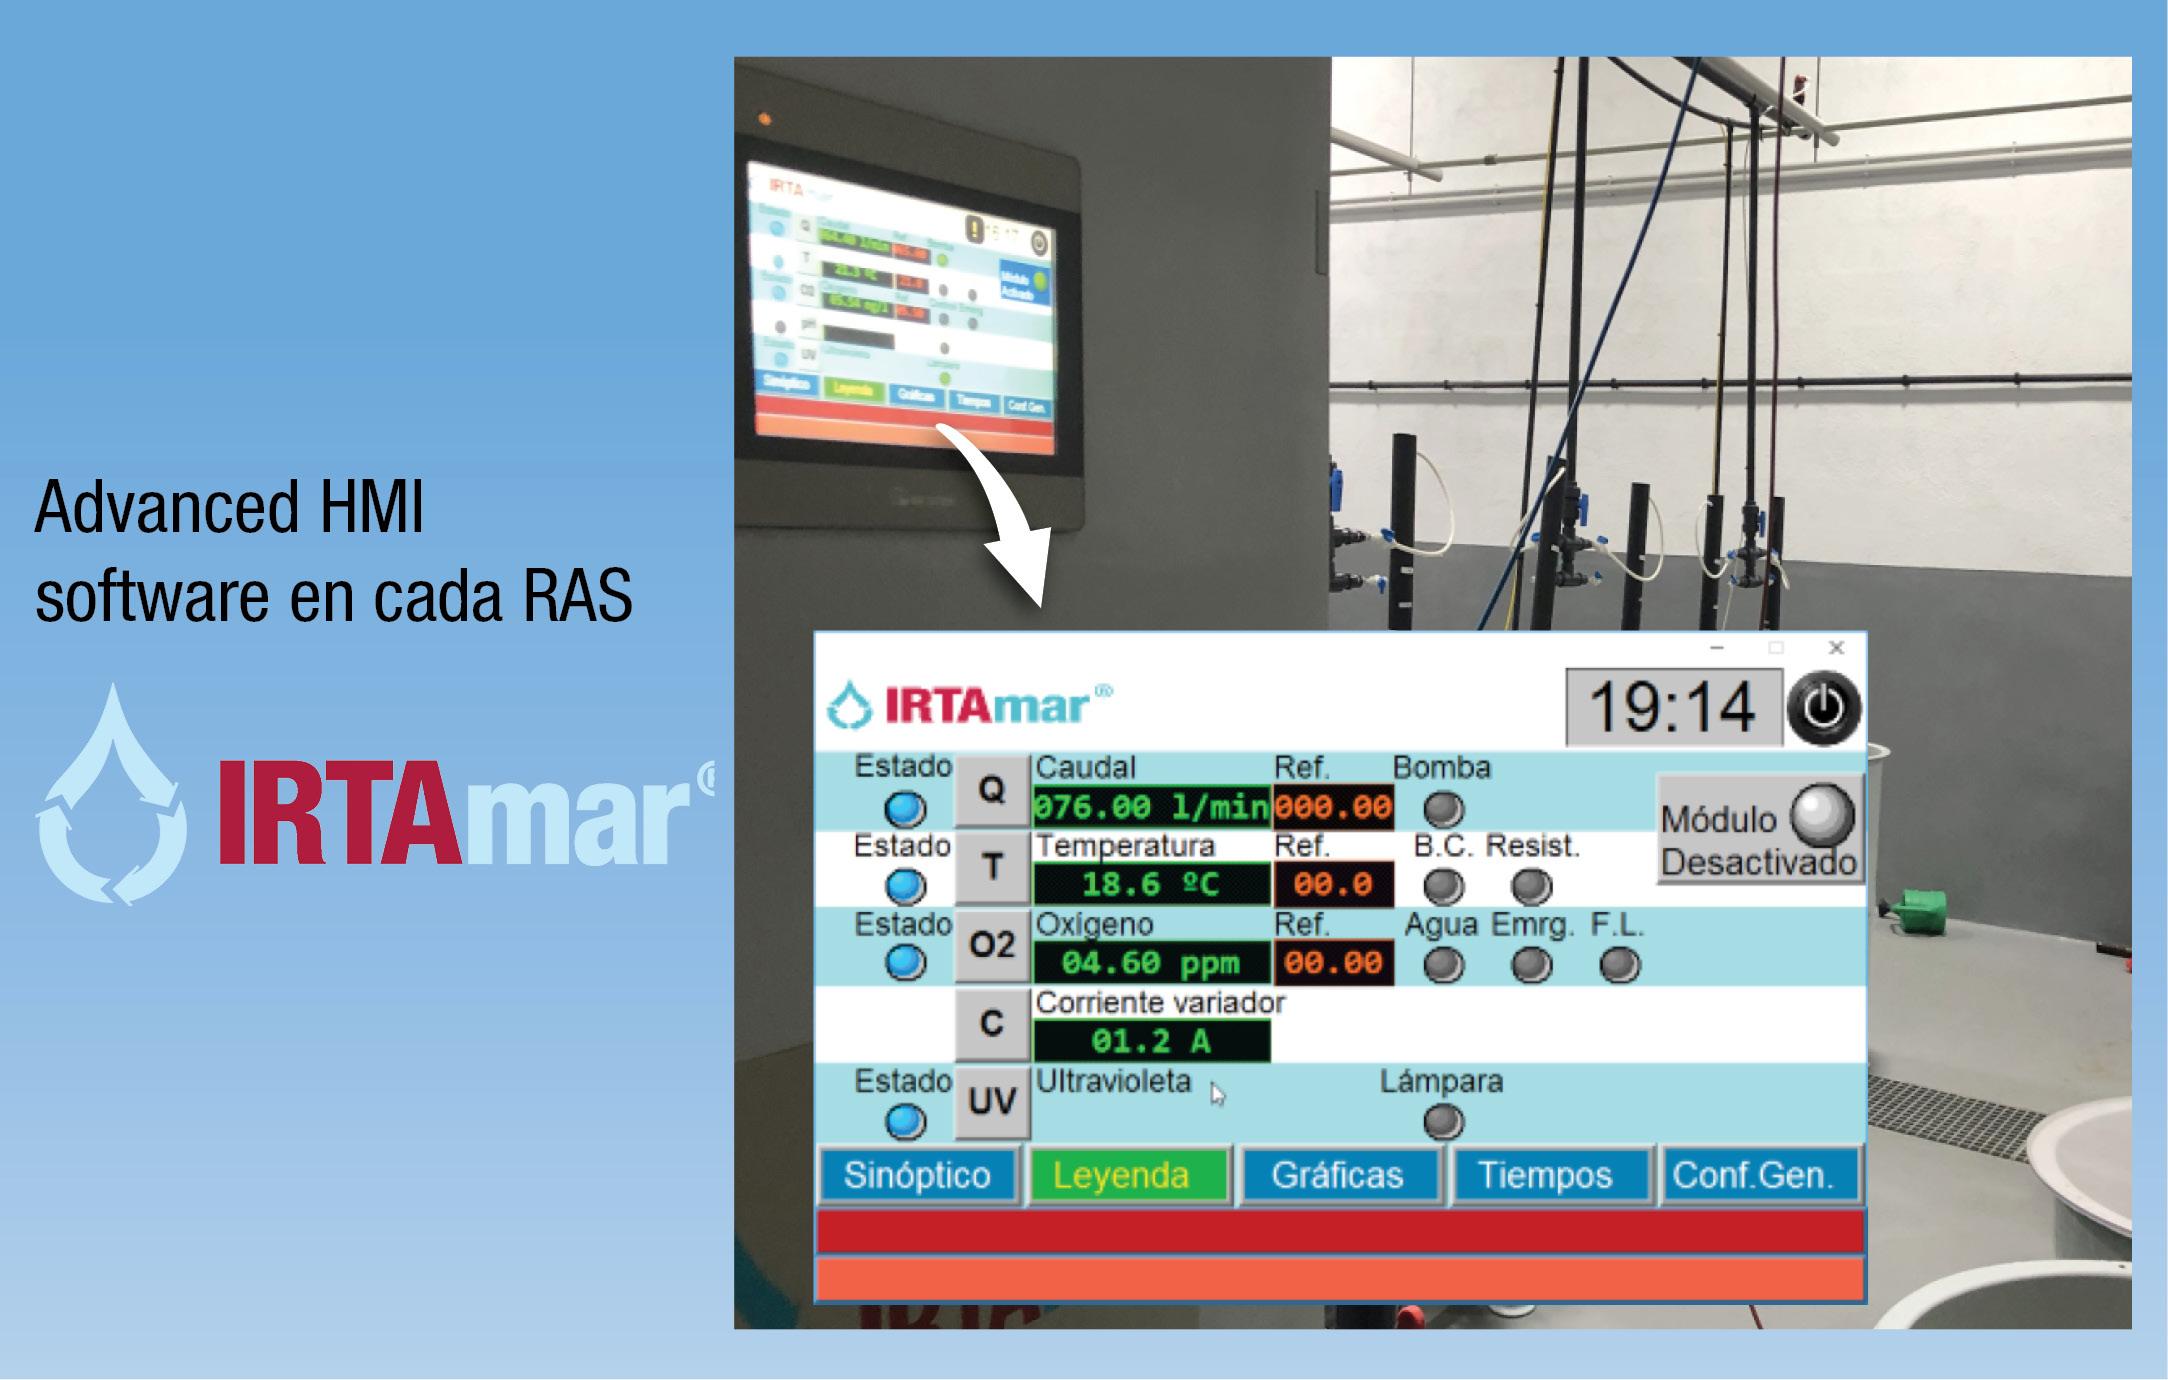Click the Caudal Estado blue indicator
Image resolution: width=2168 pixels, height=1380 pixels.
906,808
